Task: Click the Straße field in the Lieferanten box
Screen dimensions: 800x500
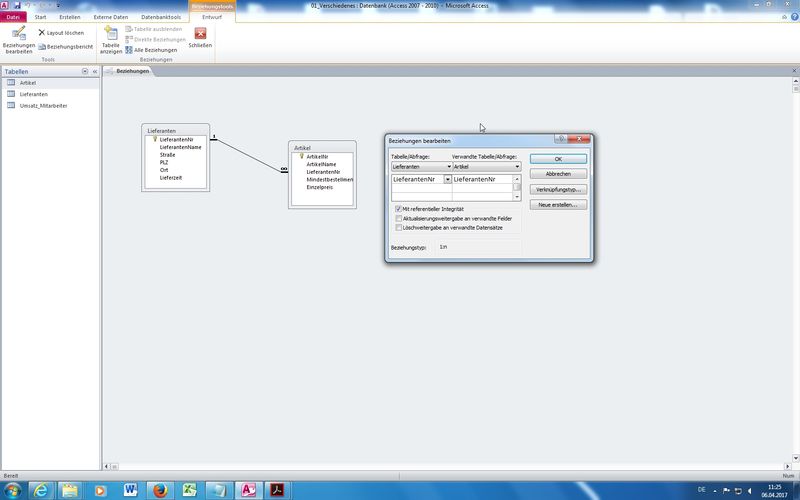Action: (167, 155)
